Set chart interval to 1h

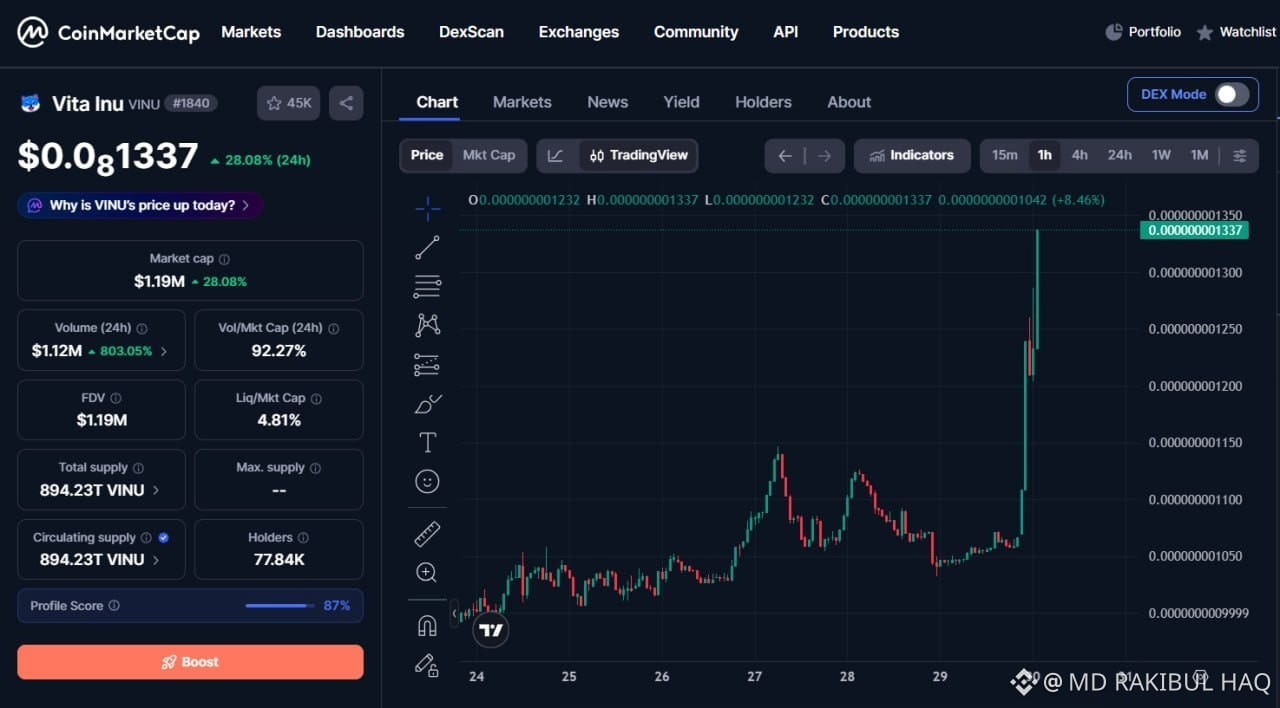(1044, 155)
